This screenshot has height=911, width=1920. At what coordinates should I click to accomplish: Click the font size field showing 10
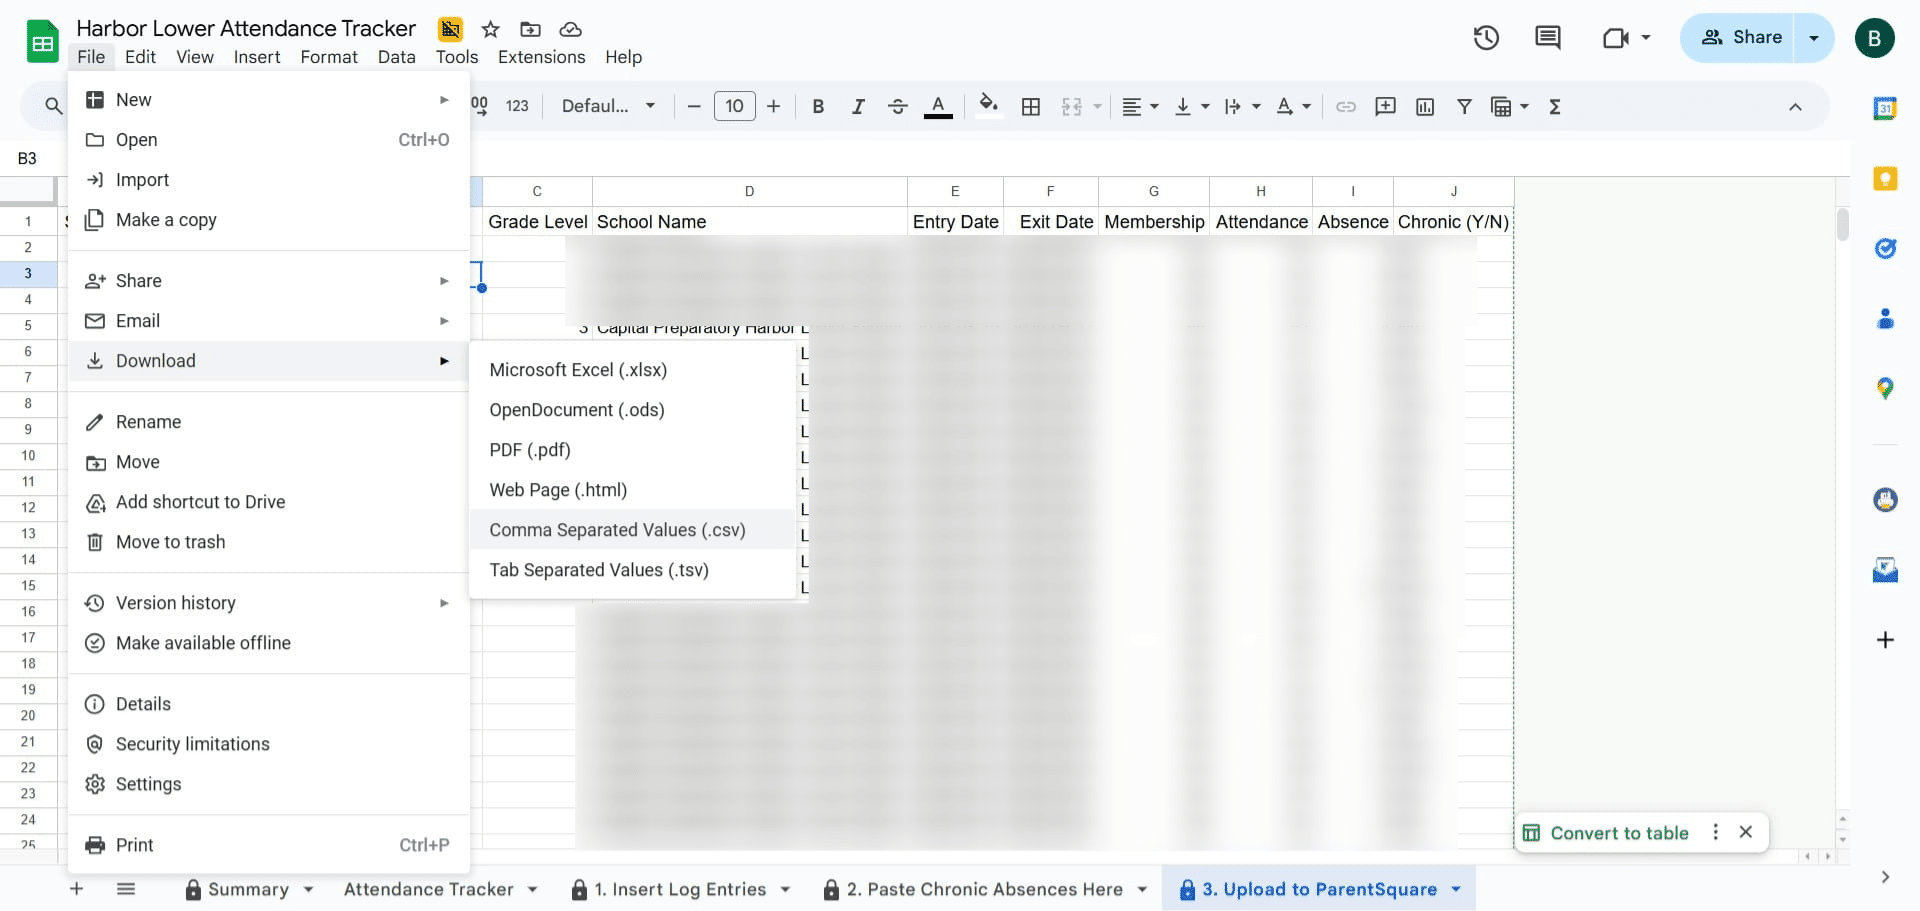coord(734,106)
